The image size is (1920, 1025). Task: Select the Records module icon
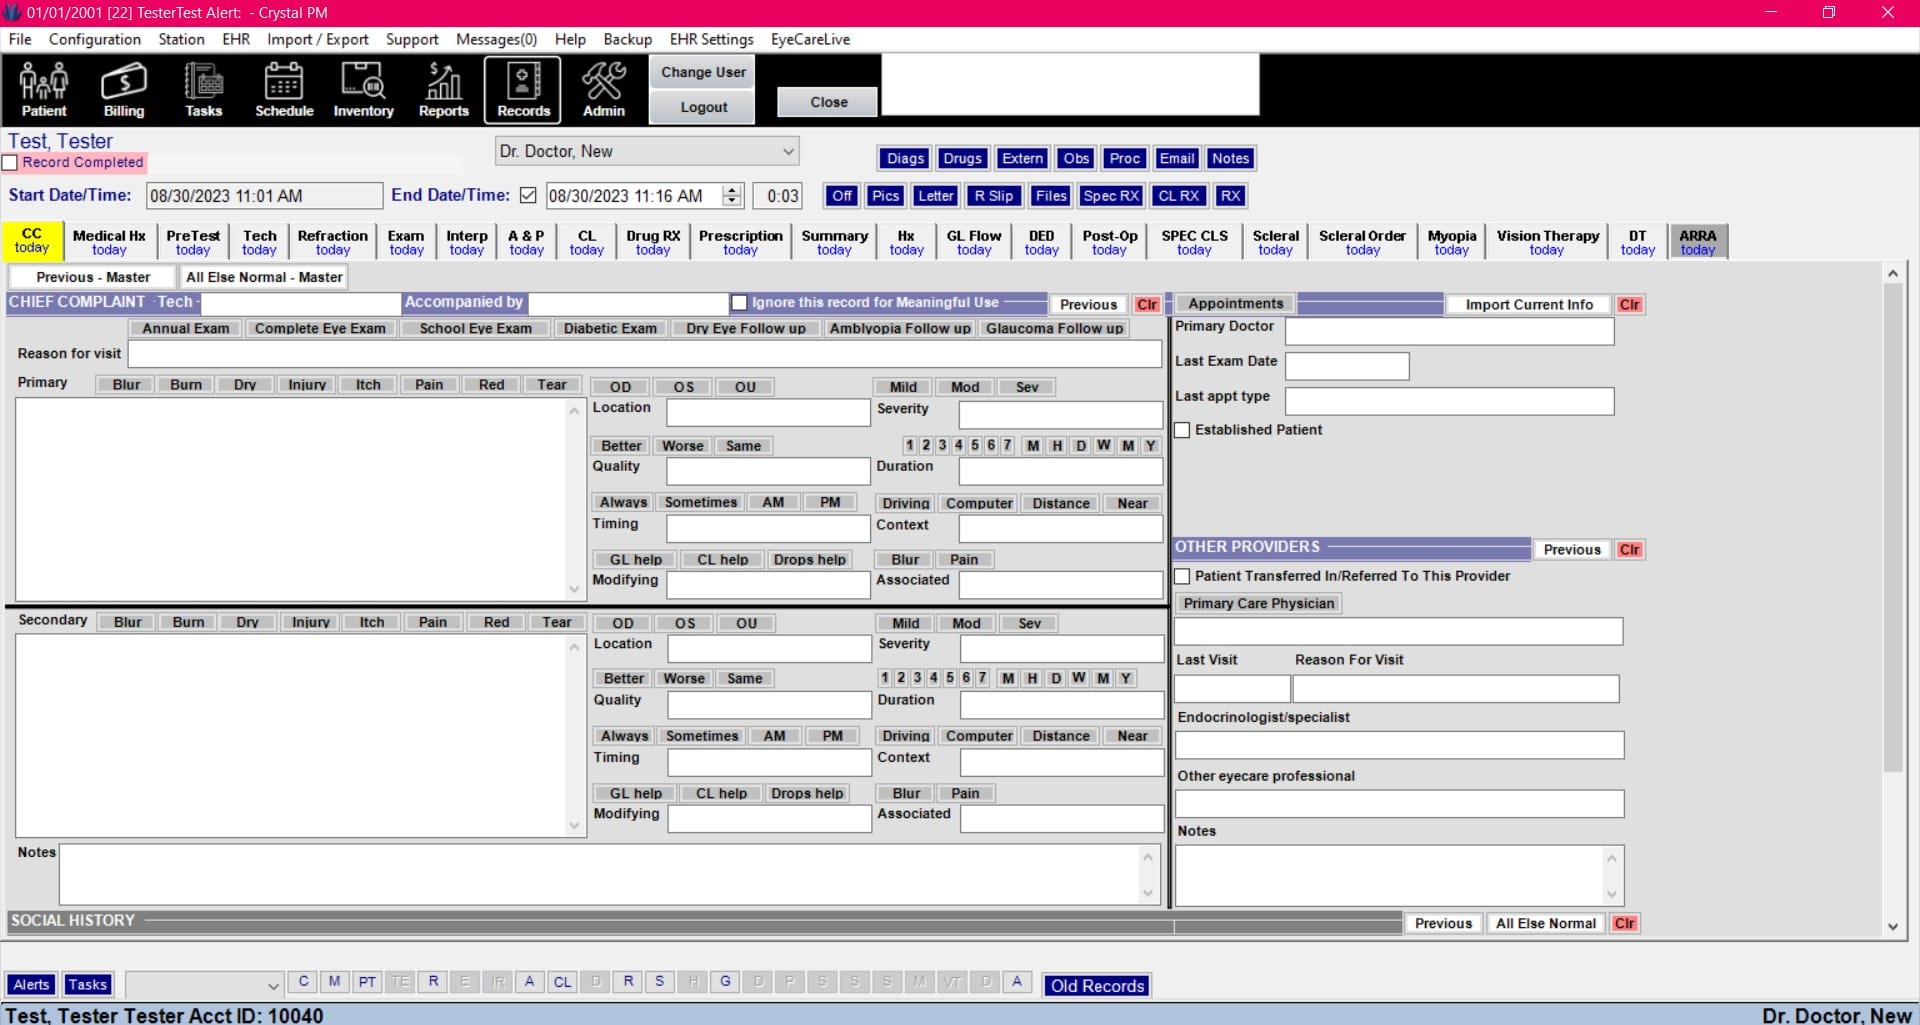click(523, 90)
